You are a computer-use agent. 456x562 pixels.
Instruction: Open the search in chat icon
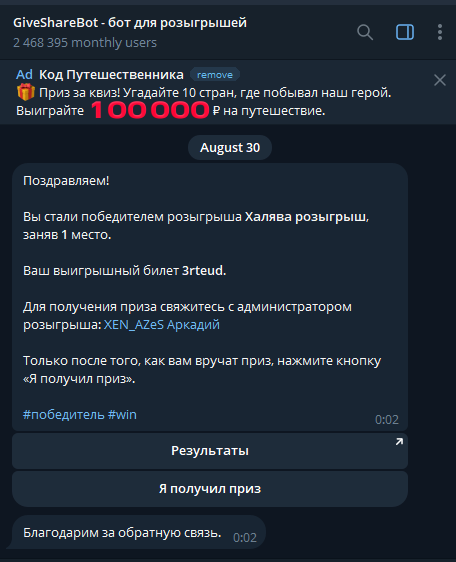365,32
